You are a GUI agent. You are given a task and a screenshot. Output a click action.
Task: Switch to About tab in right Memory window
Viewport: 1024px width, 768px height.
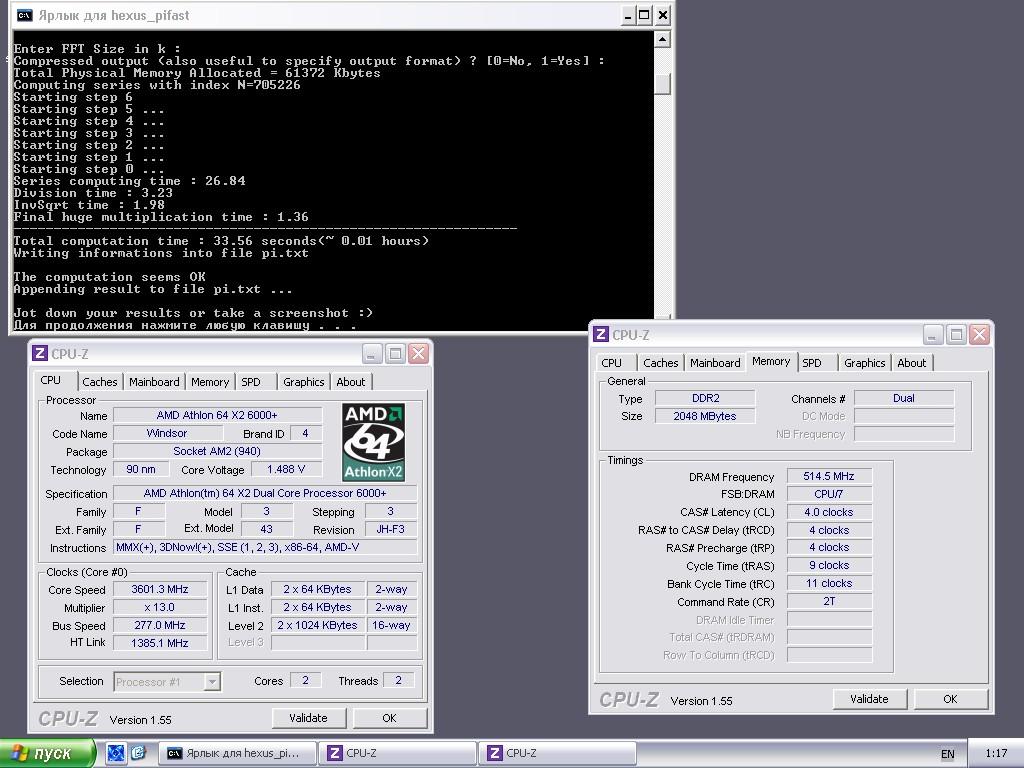pos(912,363)
